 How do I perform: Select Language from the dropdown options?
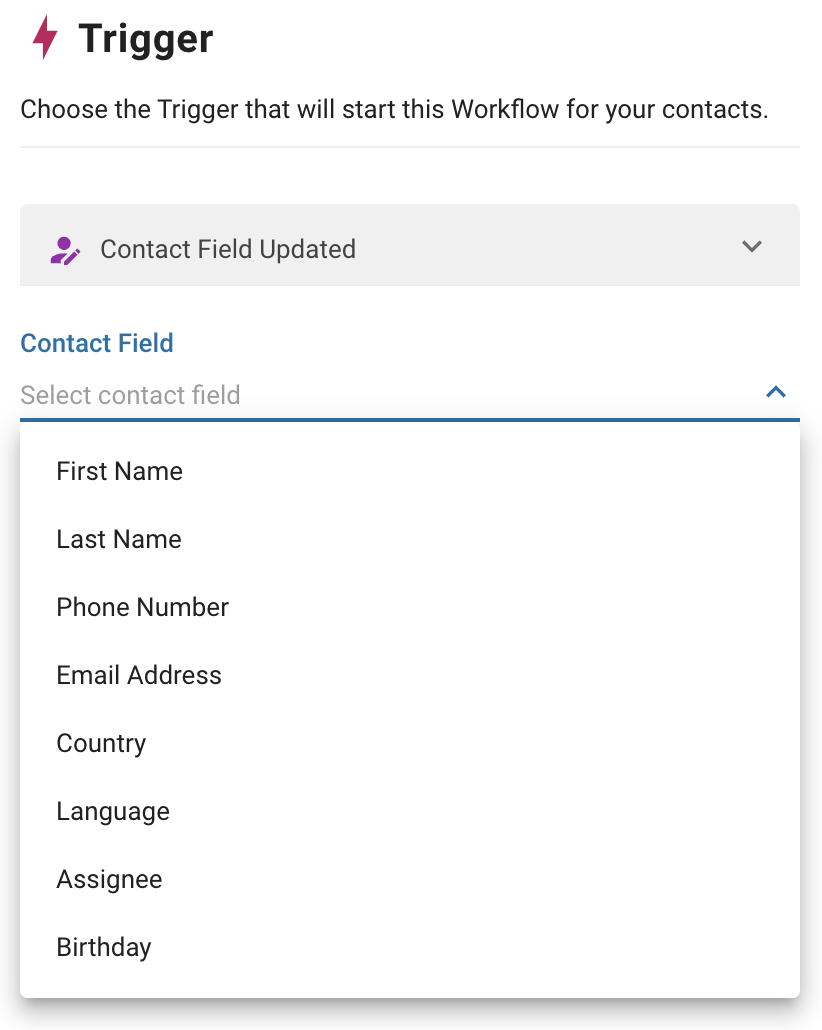pos(112,811)
